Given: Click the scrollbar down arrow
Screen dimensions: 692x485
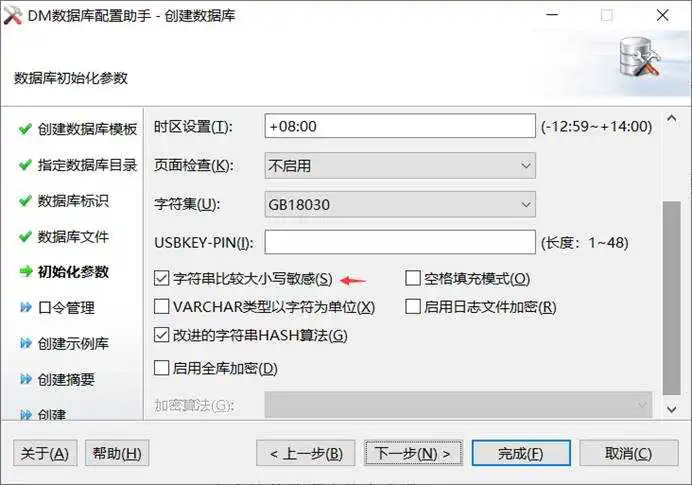Looking at the screenshot, I should (x=672, y=409).
